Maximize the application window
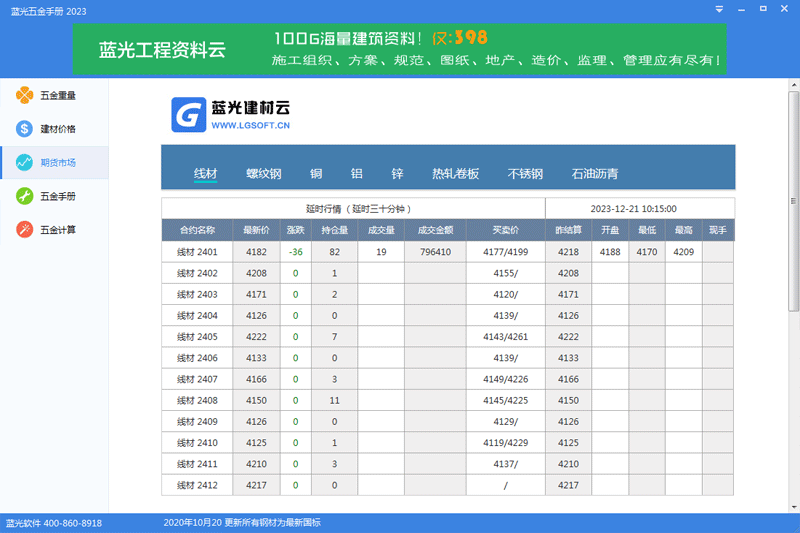 pyautogui.click(x=763, y=10)
